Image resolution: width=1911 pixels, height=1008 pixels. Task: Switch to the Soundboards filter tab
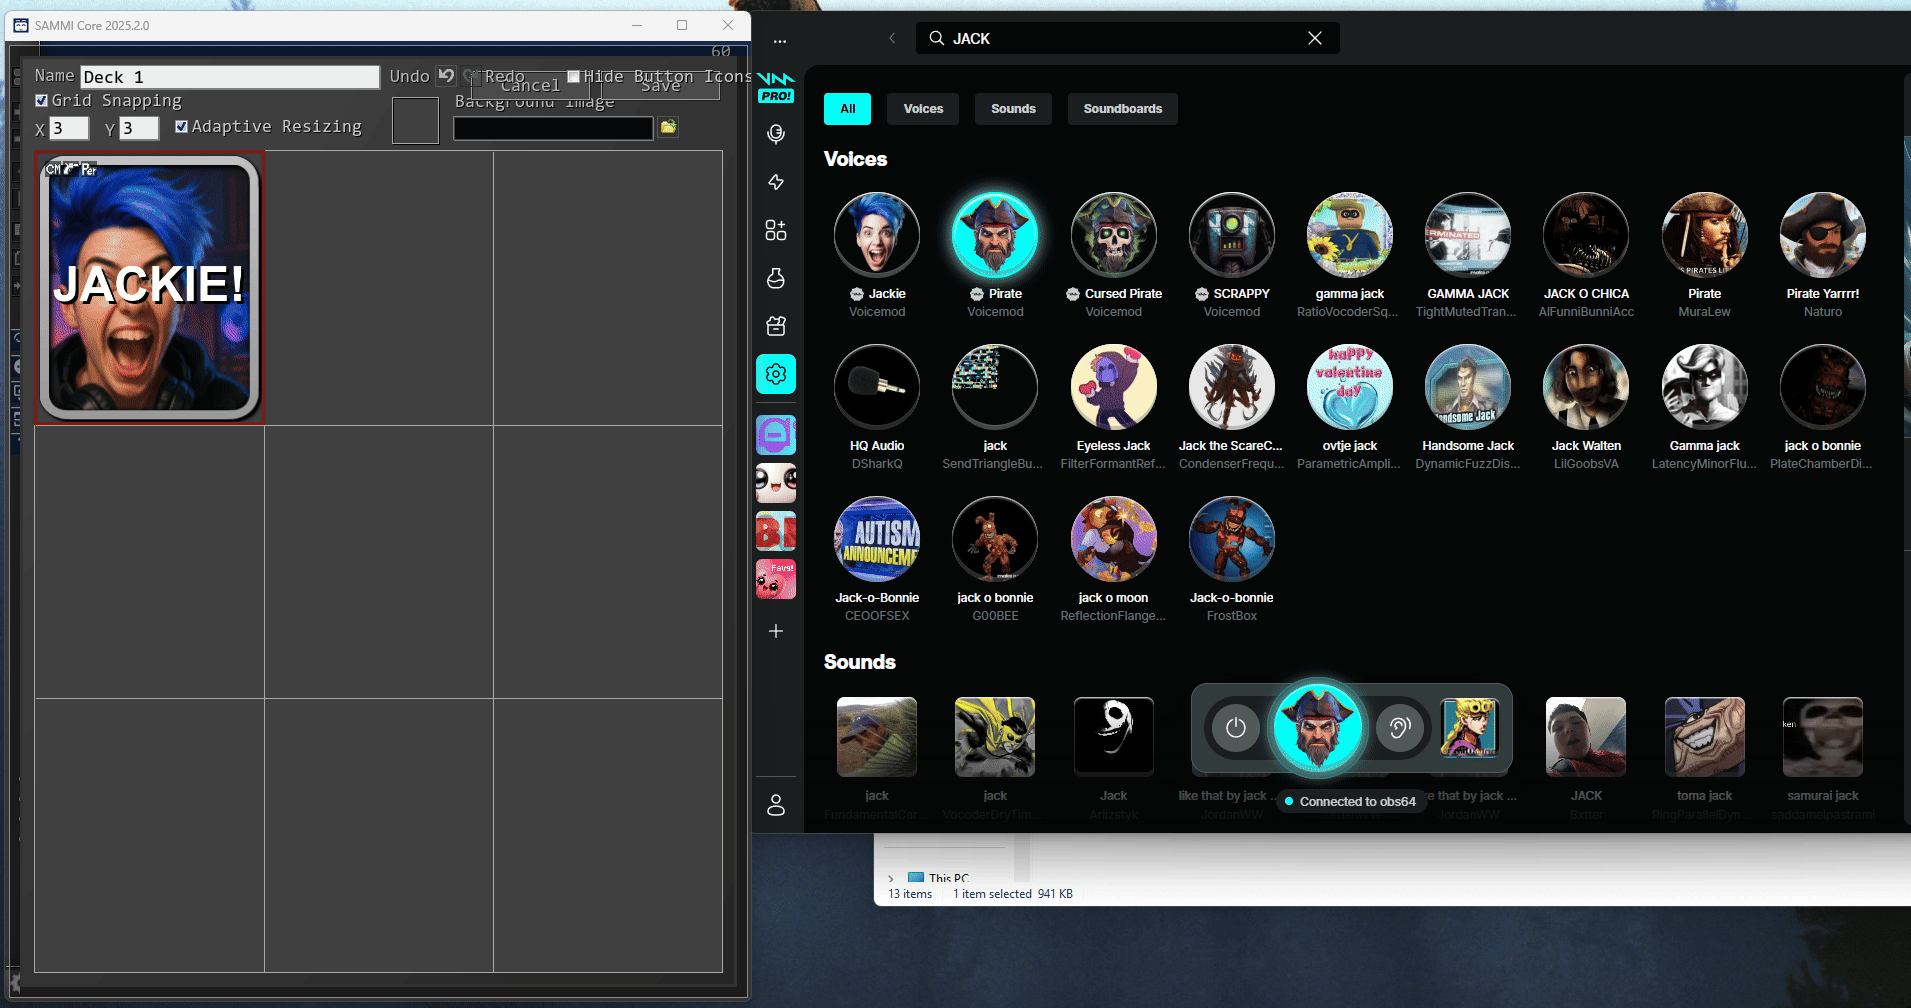(1122, 109)
